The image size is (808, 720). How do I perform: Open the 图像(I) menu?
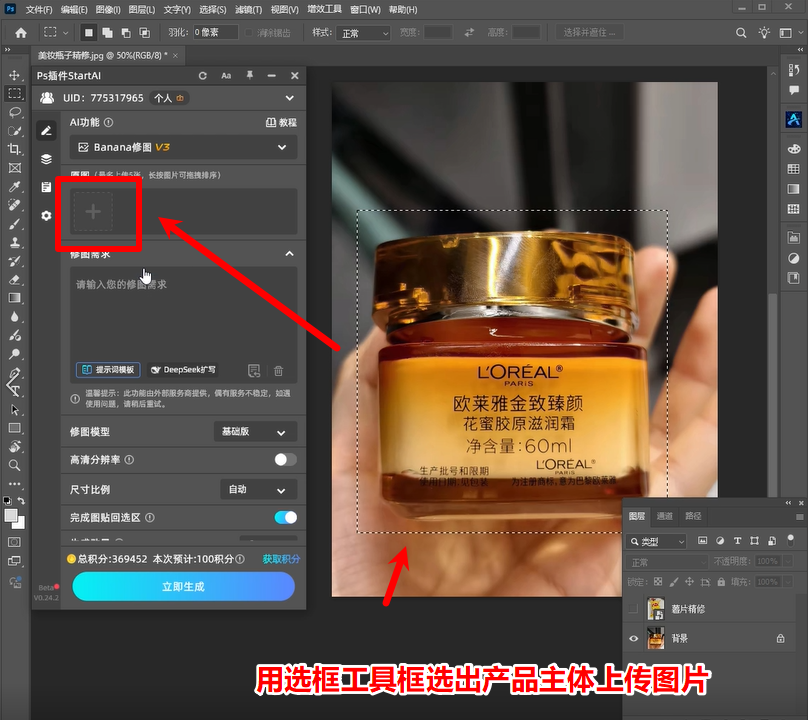[108, 9]
